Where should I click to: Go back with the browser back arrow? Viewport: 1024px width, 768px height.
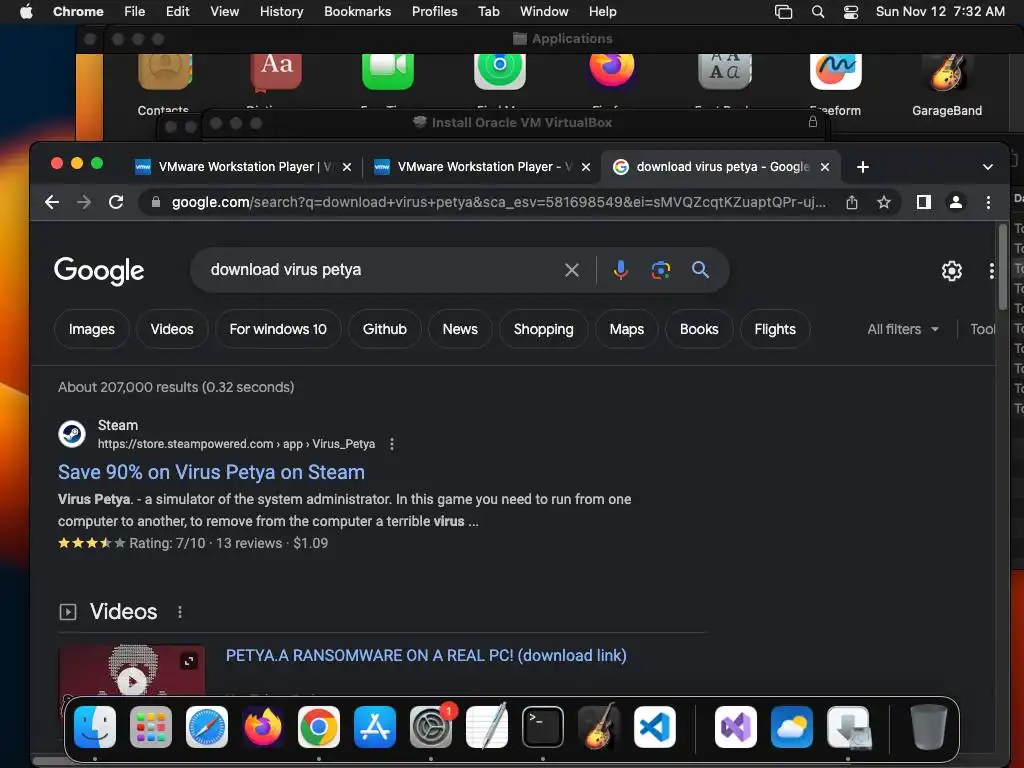52,202
